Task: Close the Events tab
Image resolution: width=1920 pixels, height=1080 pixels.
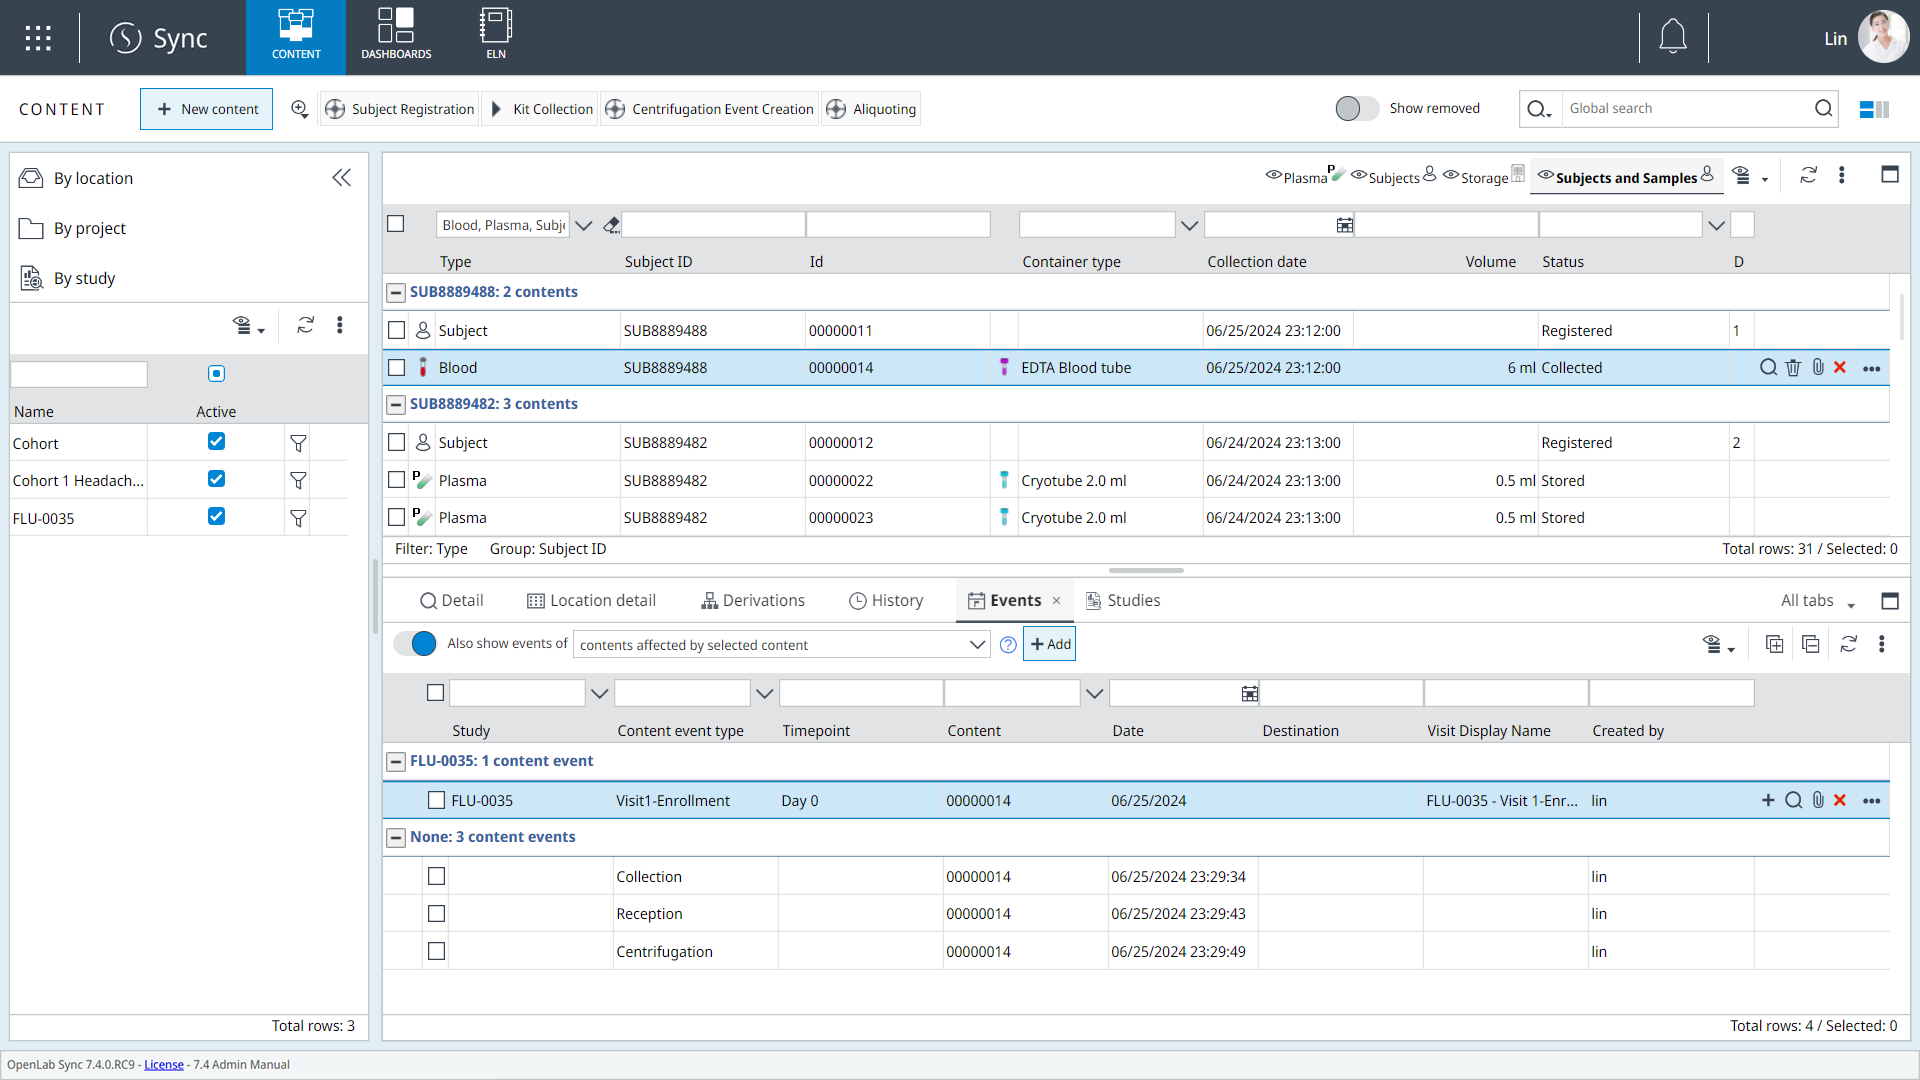Action: 1056,601
